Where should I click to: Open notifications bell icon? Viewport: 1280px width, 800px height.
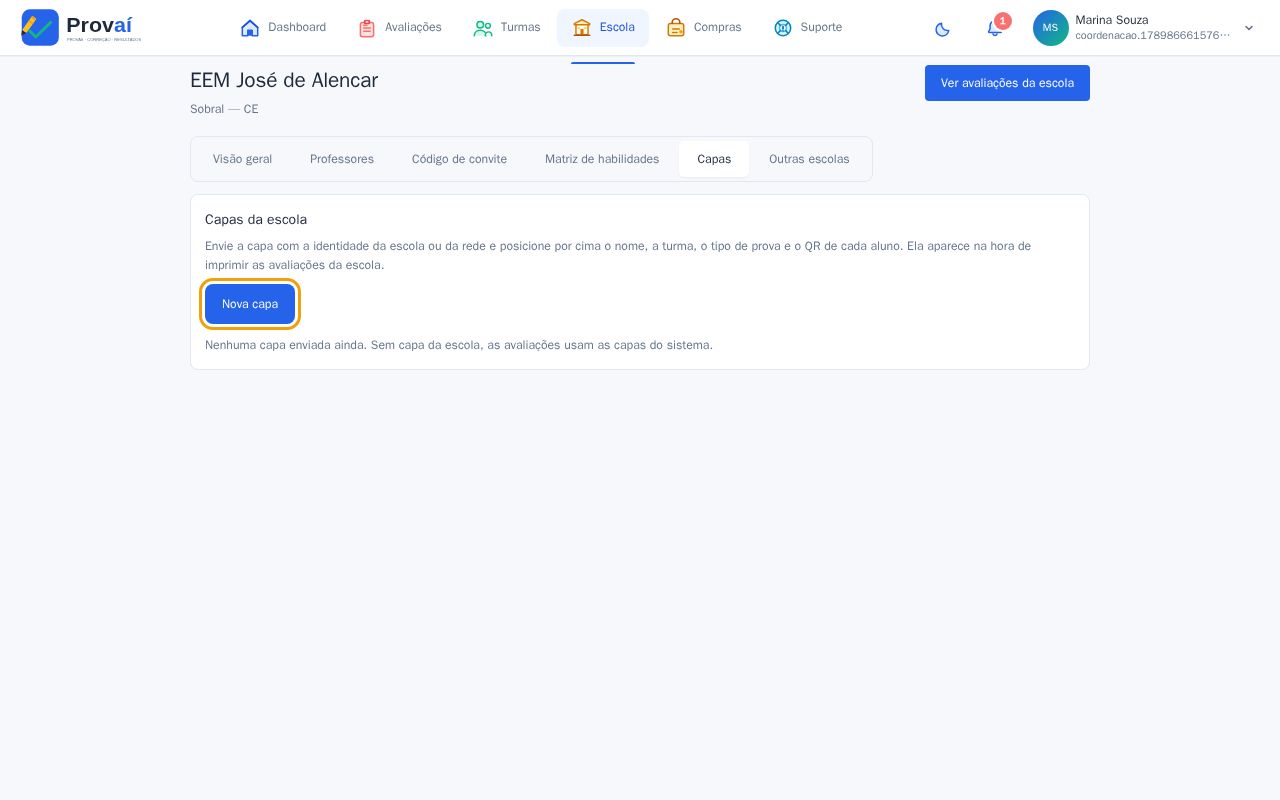point(994,28)
